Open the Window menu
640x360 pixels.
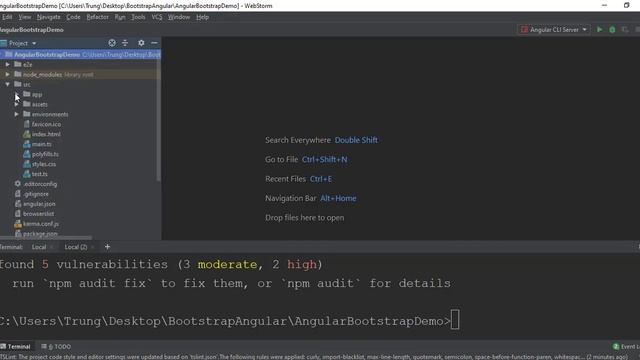click(179, 17)
